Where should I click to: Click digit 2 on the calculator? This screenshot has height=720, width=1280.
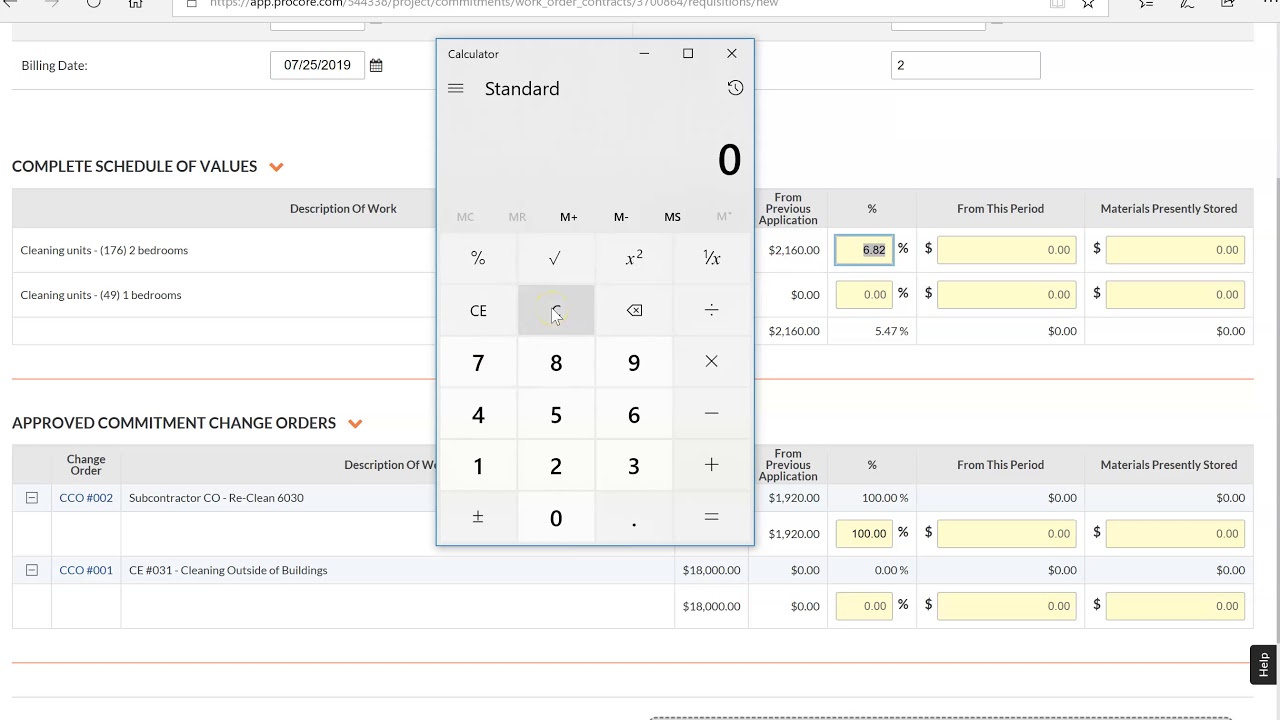pos(556,465)
